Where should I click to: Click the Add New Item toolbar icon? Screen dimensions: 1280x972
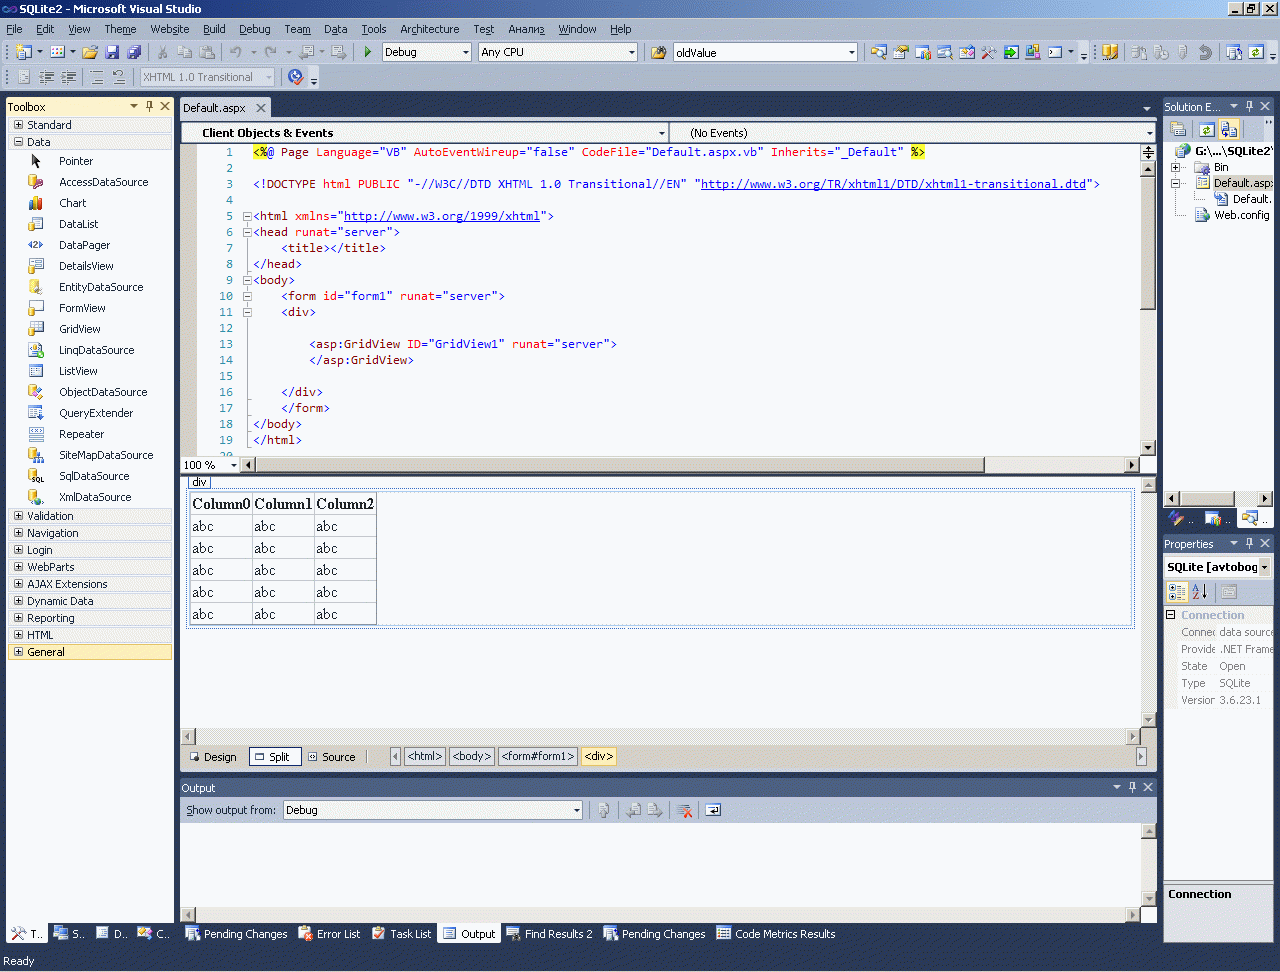pos(58,52)
